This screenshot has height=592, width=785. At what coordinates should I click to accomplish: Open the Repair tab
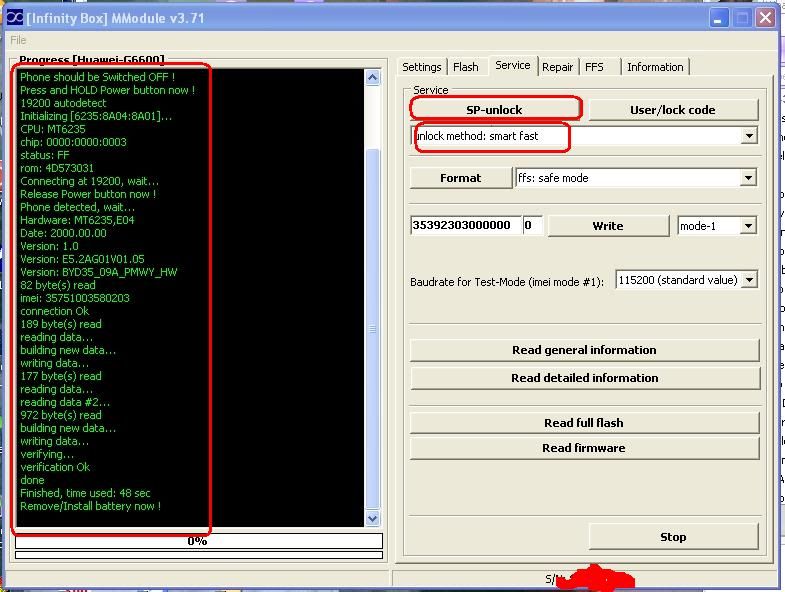click(557, 67)
